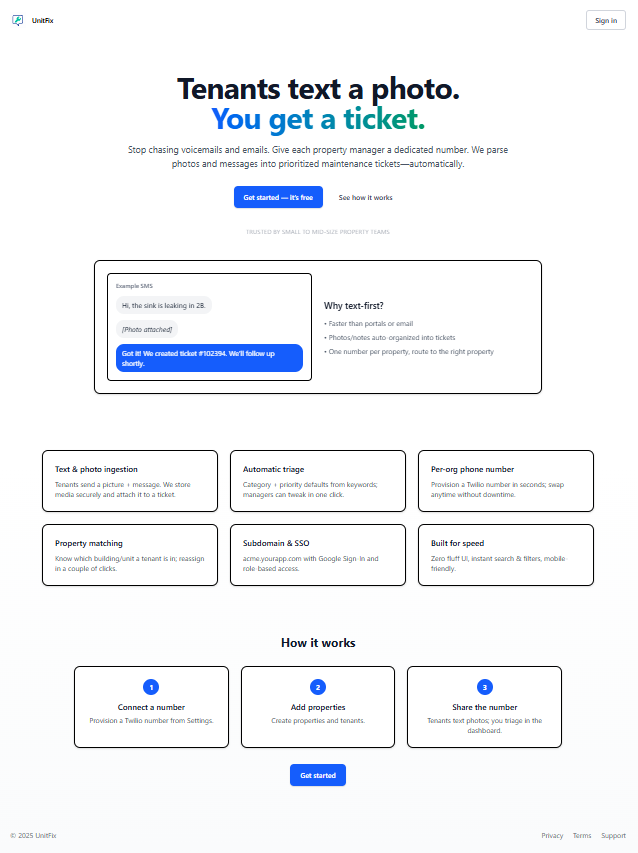638x853 pixels.
Task: Select the Automatic triage feature card
Action: coord(318,482)
